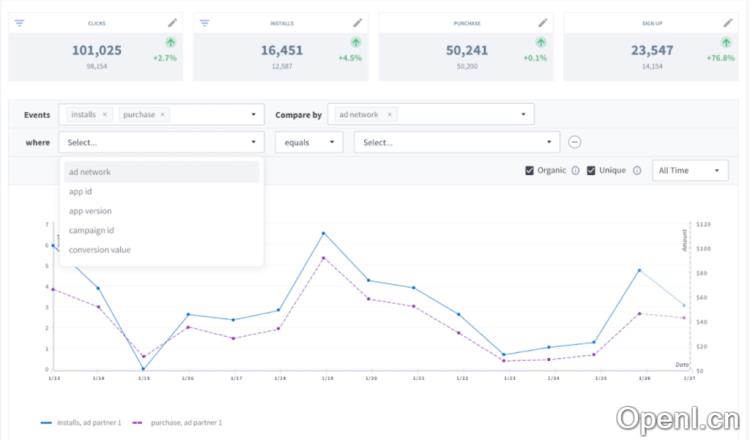Edit the Clicks card with pencil icon
Screen dimensions: 750x440
click(173, 22)
